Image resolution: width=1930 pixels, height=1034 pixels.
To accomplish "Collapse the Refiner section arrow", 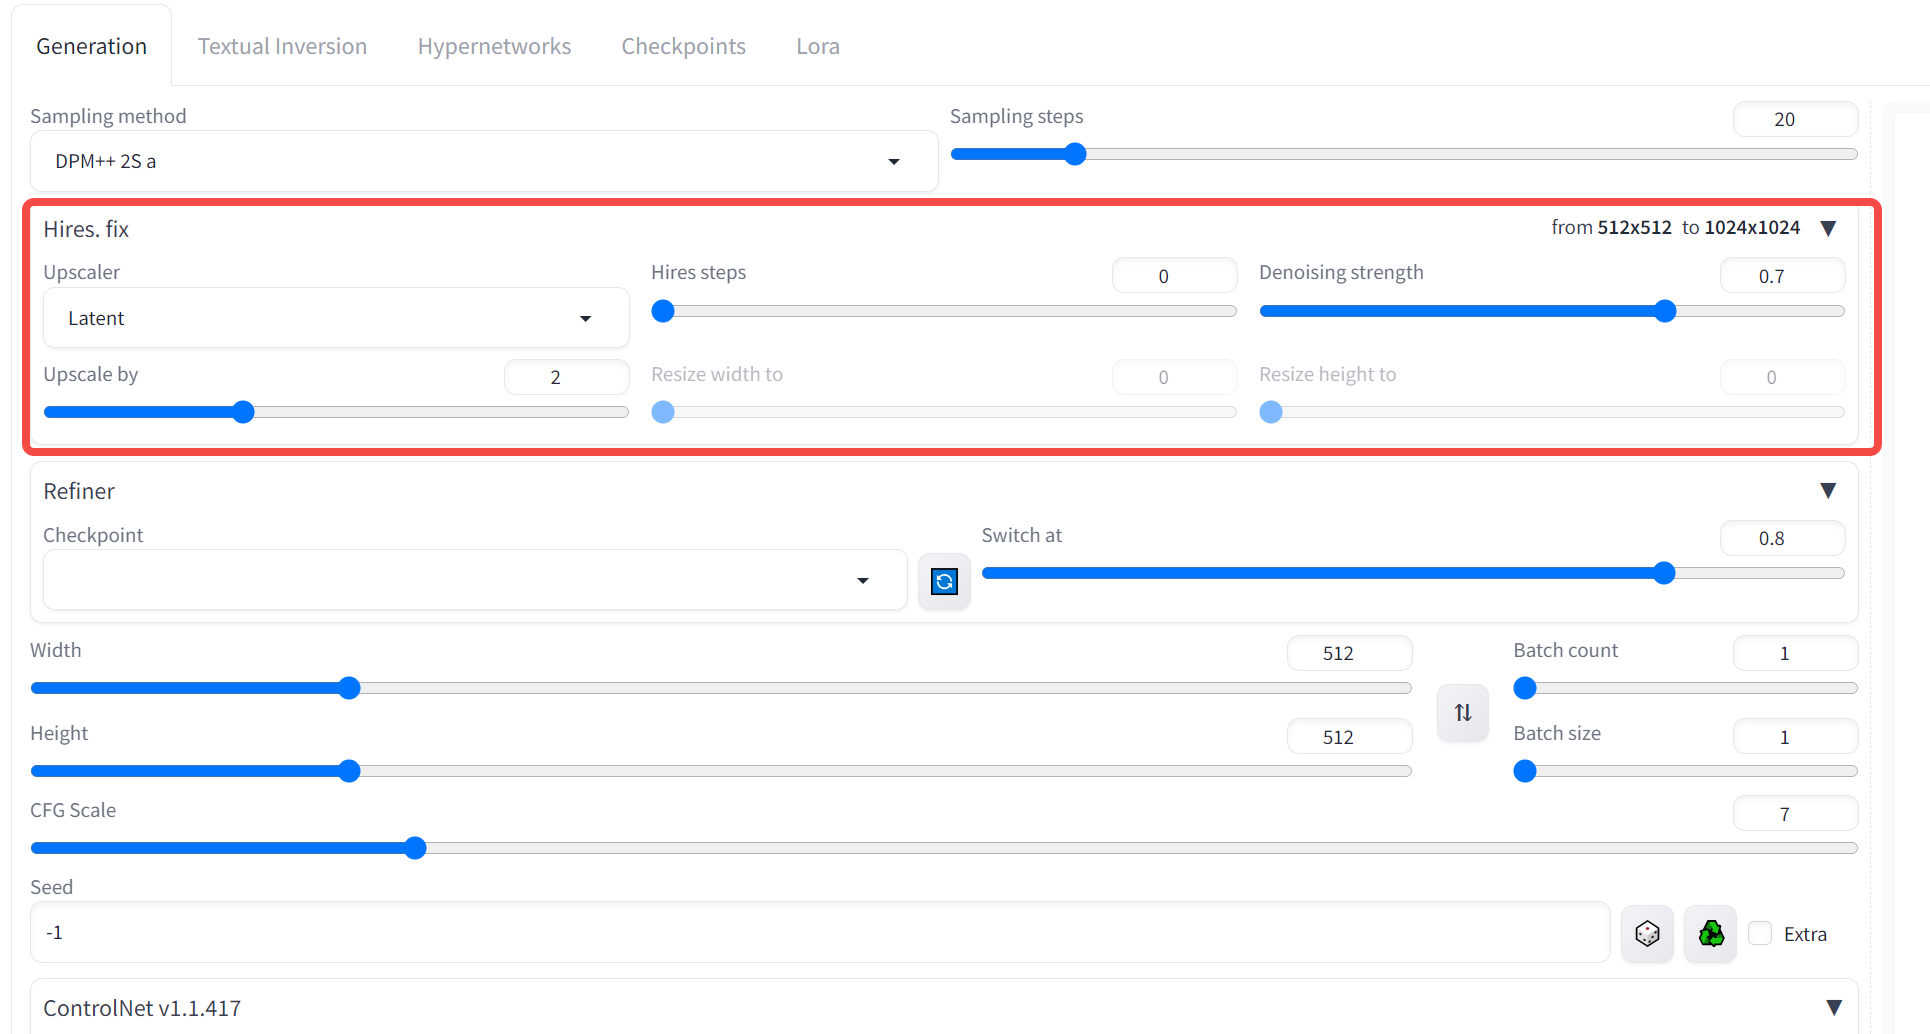I will (1828, 490).
